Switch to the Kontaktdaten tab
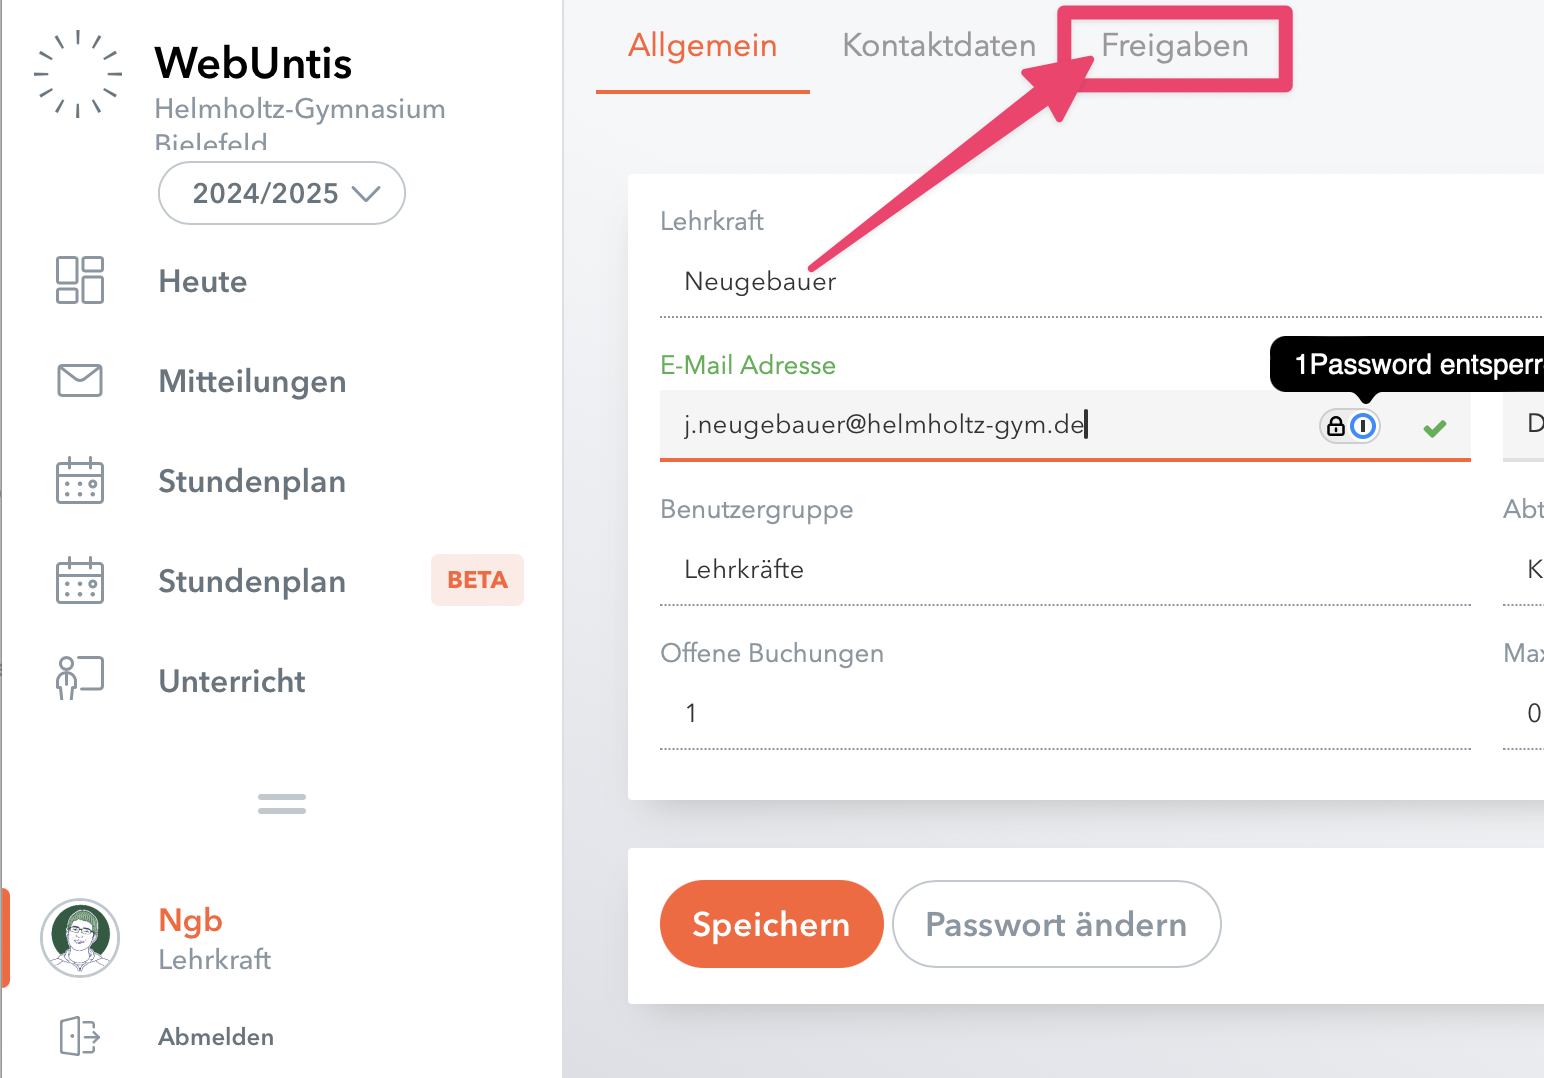This screenshot has height=1078, width=1544. coord(938,45)
